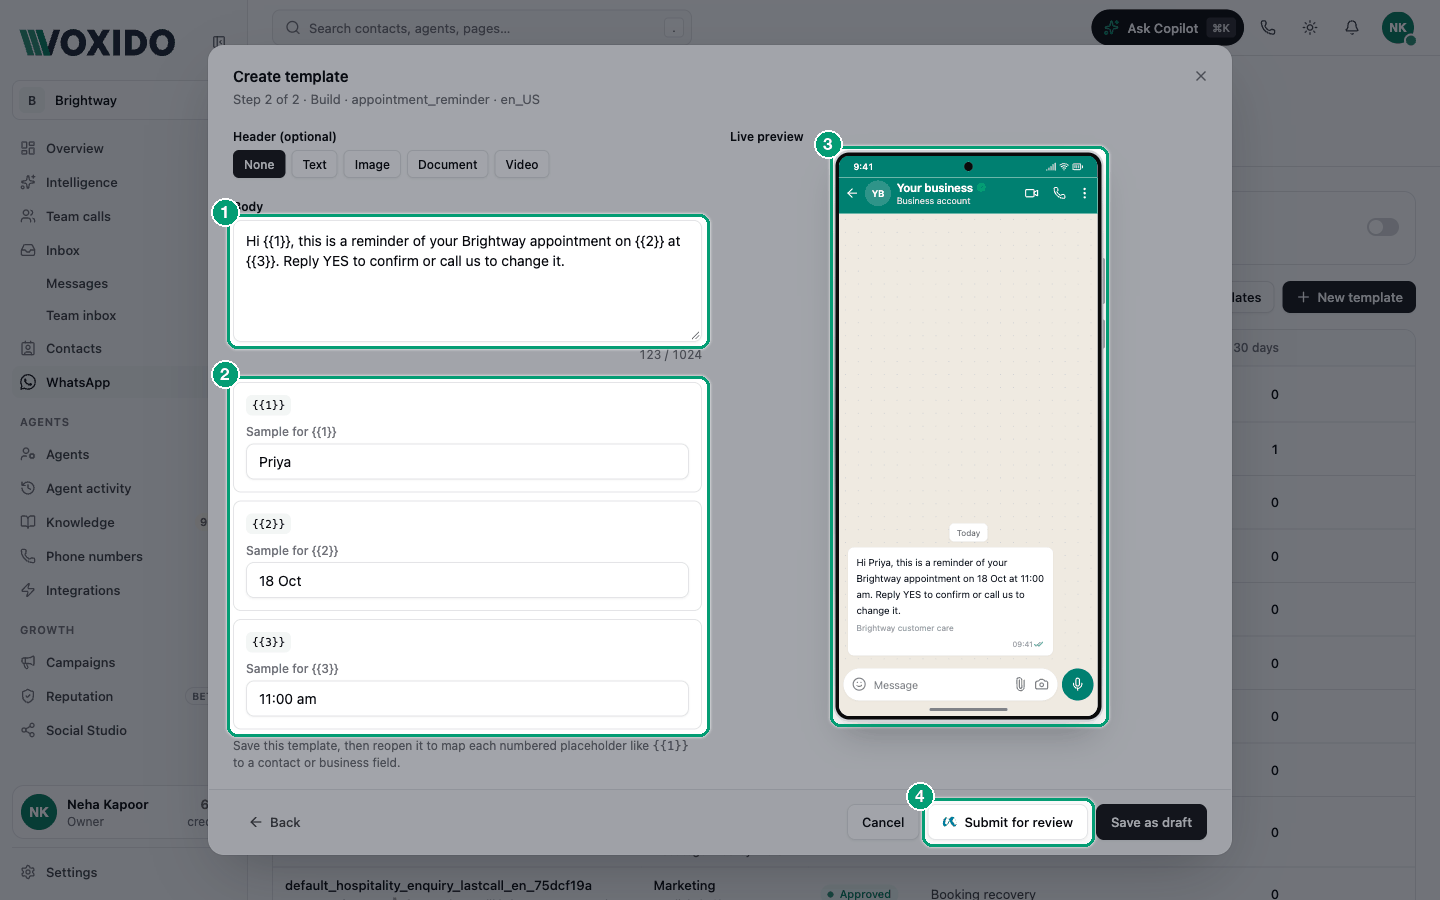
Task: Click the attachment paperclip icon in preview
Action: [x=1020, y=685]
